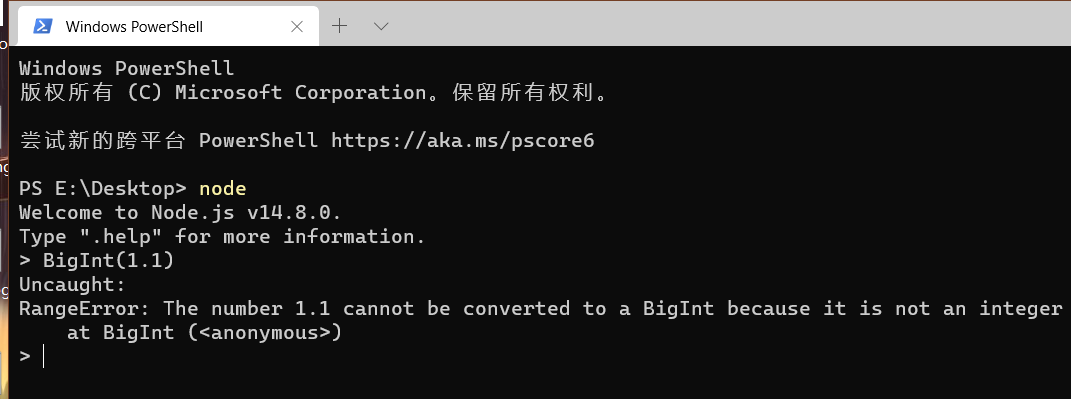1071x399 pixels.
Task: Click the PS E:\Desktop> prompt text
Action: (x=102, y=189)
